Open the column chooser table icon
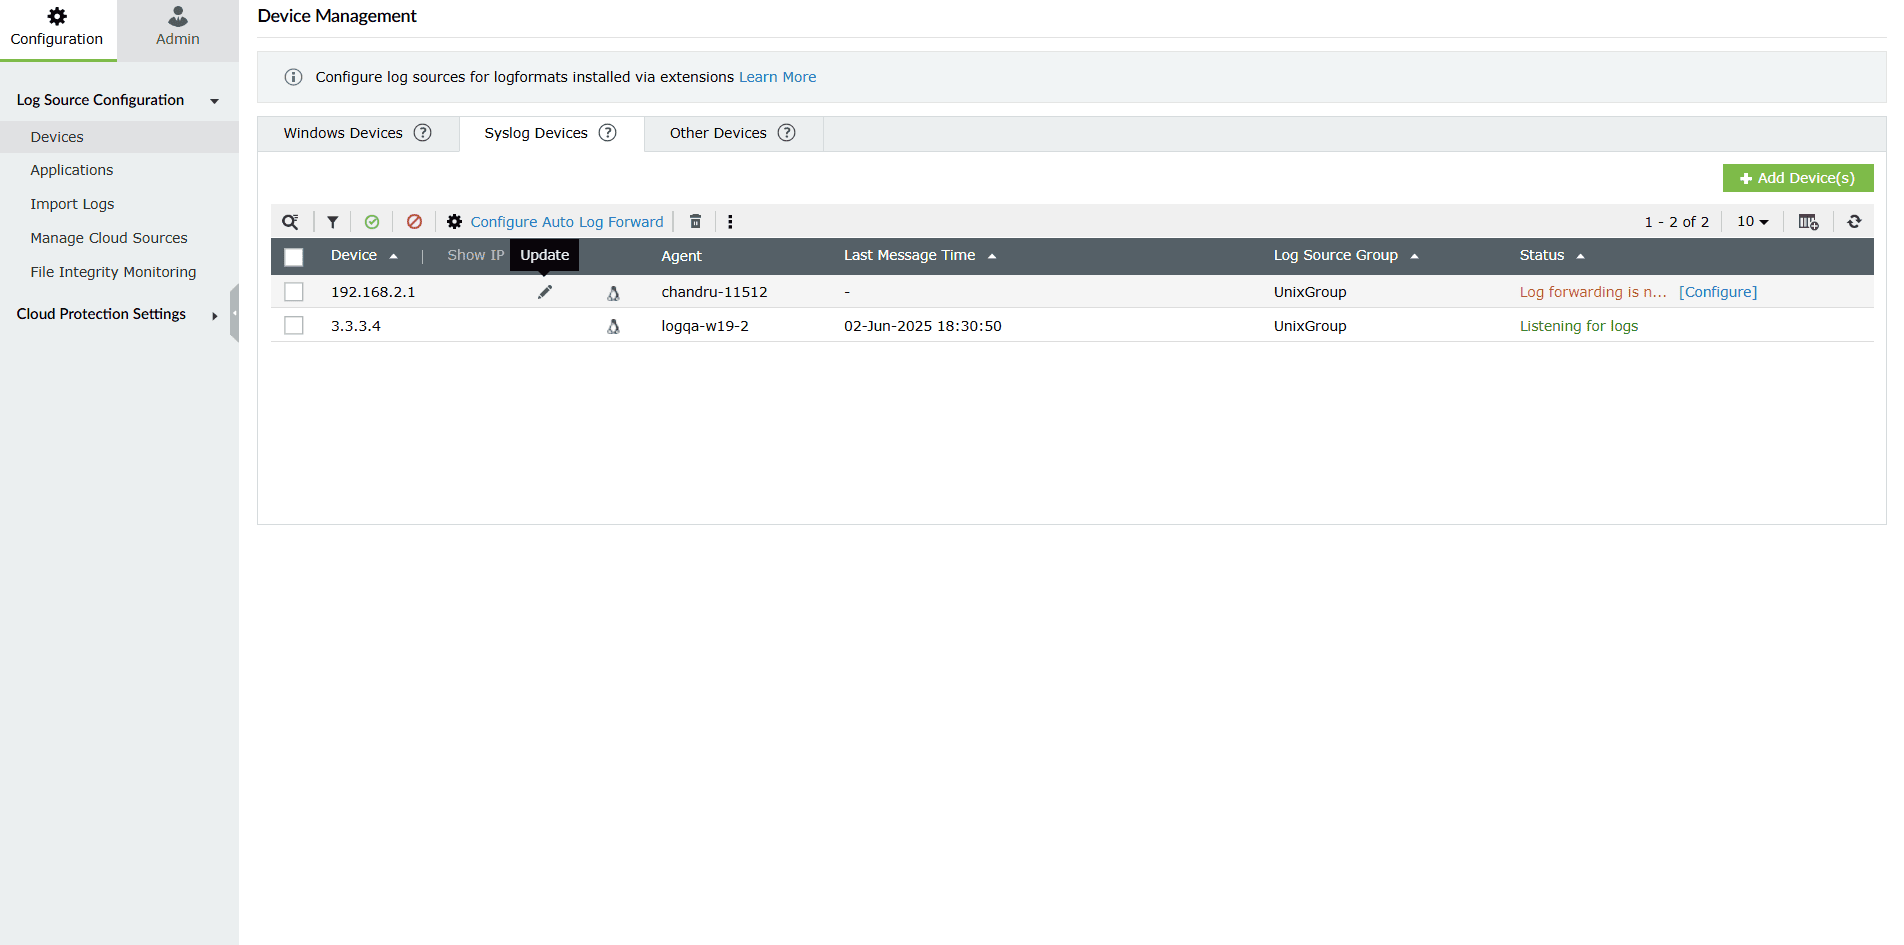 1808,222
